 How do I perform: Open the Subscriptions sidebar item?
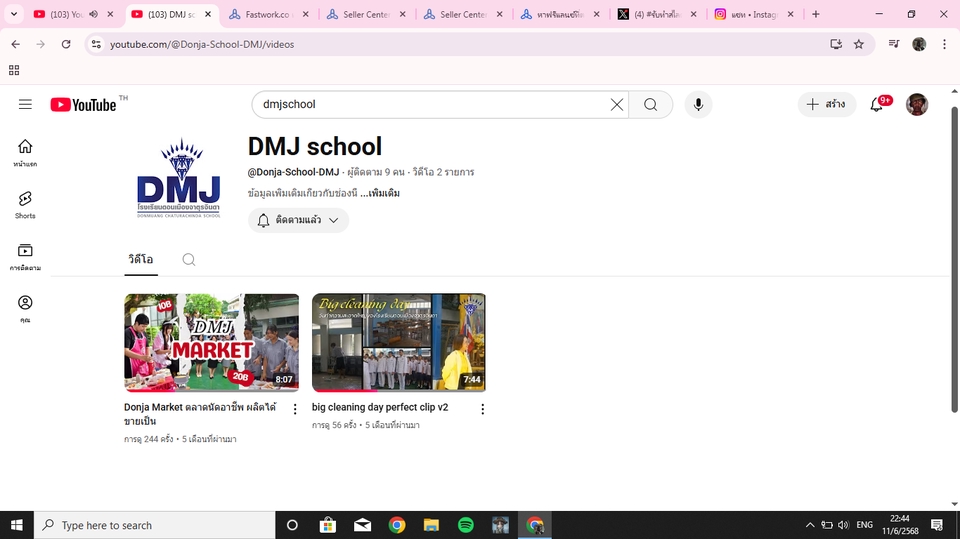point(25,256)
